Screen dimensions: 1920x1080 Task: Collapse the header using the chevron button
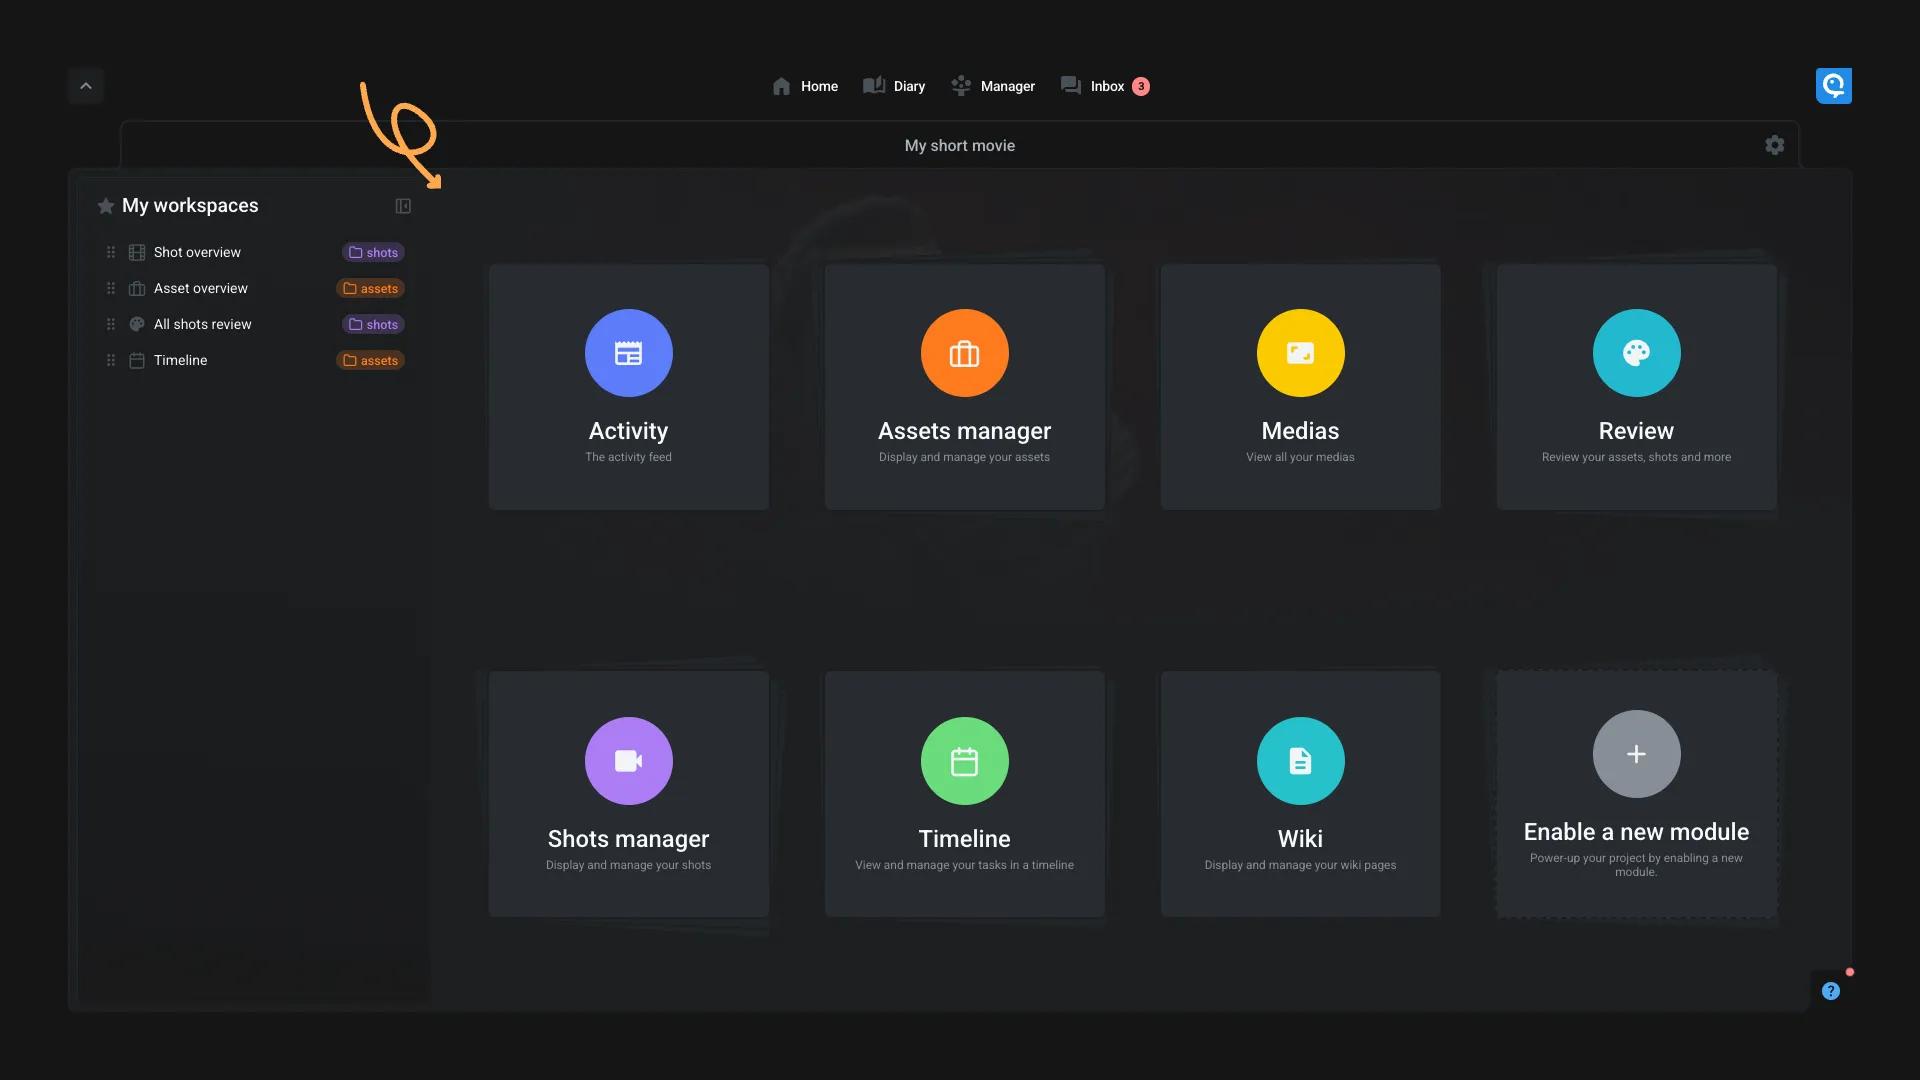point(85,85)
